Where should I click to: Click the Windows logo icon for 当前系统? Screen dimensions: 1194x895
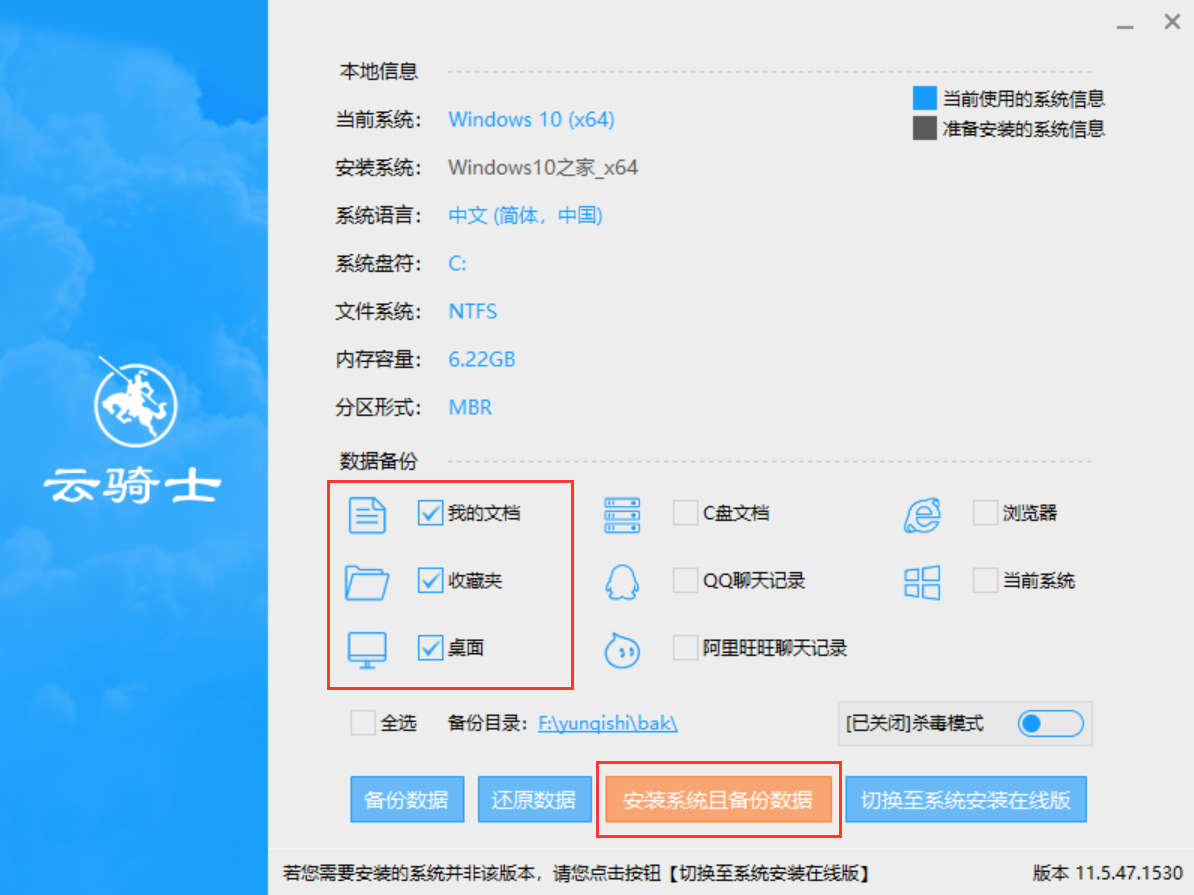[x=922, y=582]
